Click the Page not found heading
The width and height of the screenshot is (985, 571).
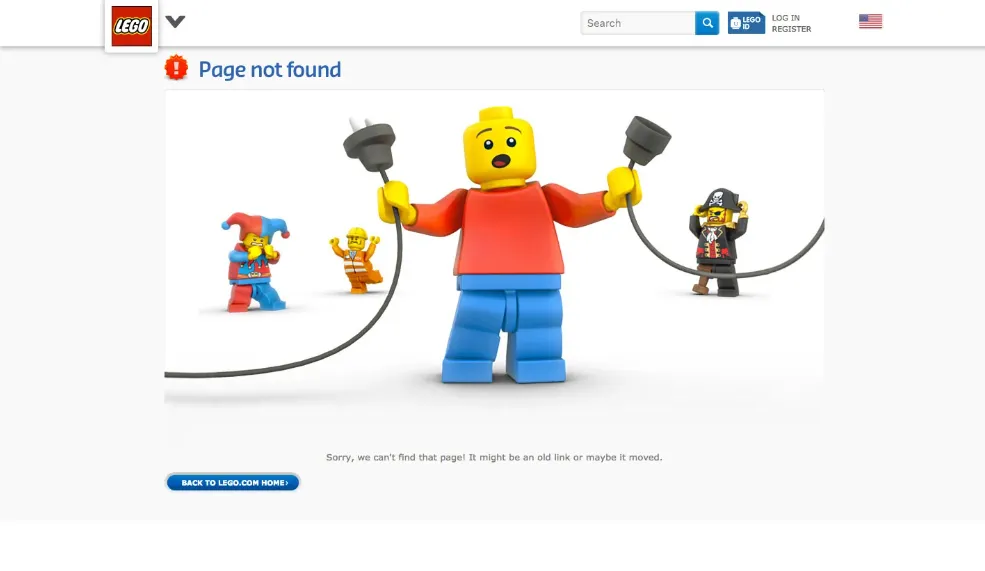[270, 69]
